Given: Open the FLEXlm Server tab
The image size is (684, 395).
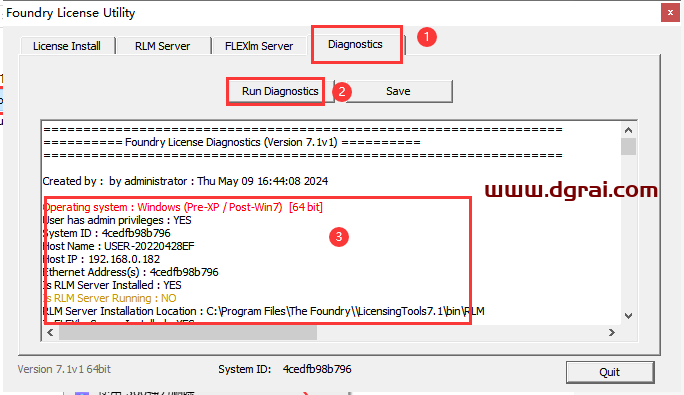Looking at the screenshot, I should coord(259,46).
